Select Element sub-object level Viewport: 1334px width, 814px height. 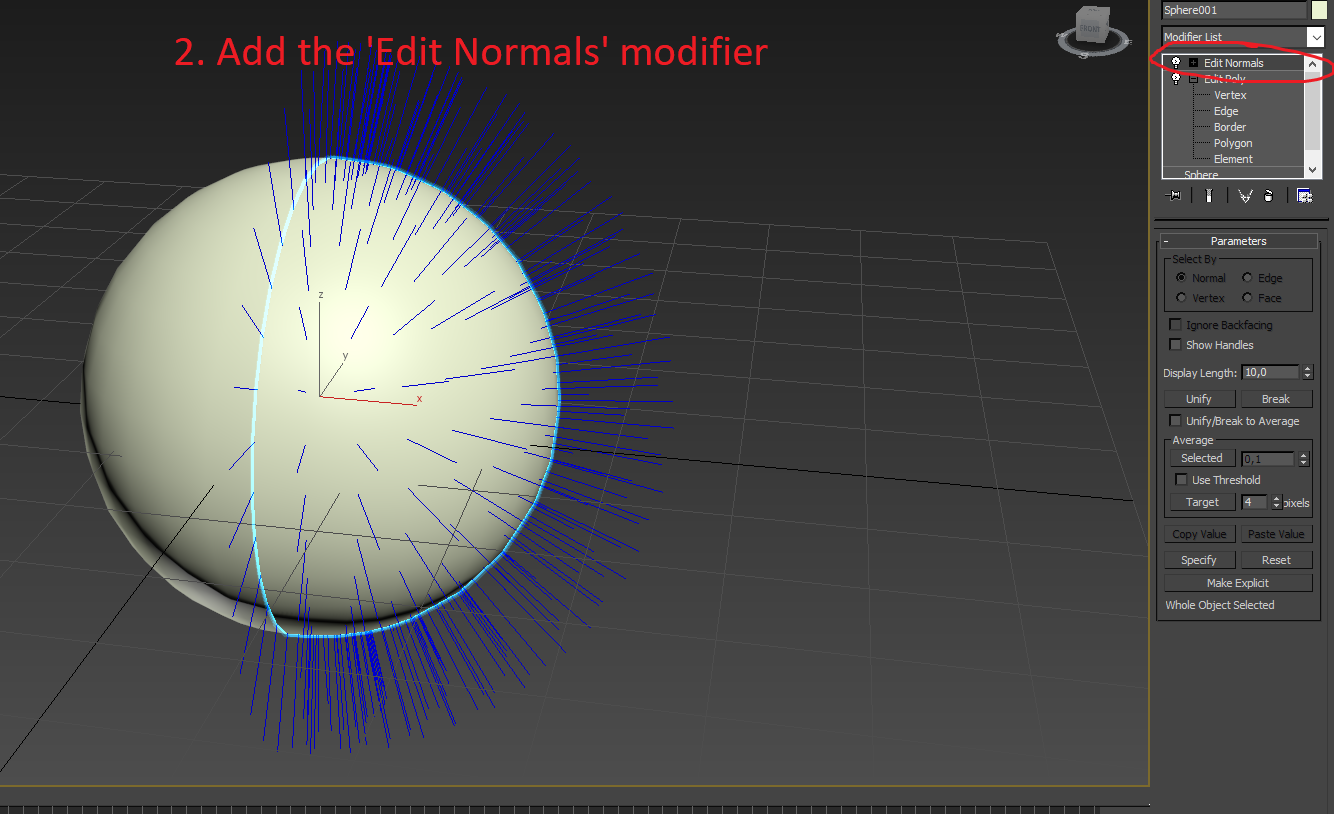pos(1233,159)
